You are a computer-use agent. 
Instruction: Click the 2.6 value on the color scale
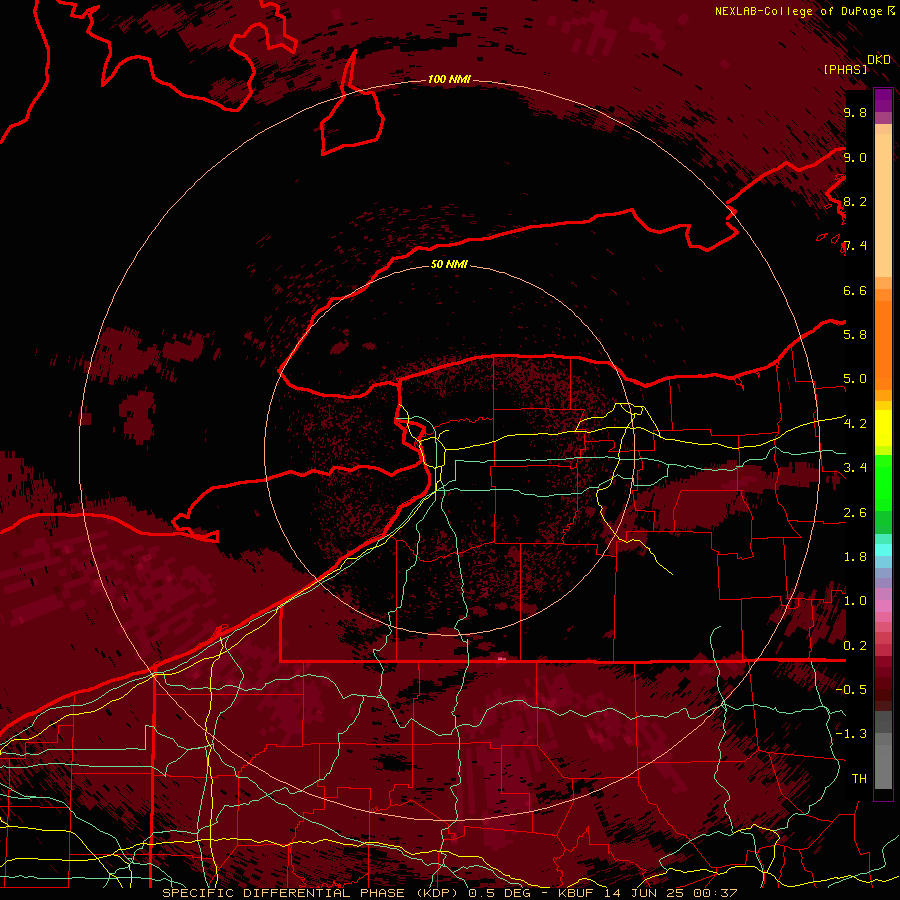click(855, 513)
